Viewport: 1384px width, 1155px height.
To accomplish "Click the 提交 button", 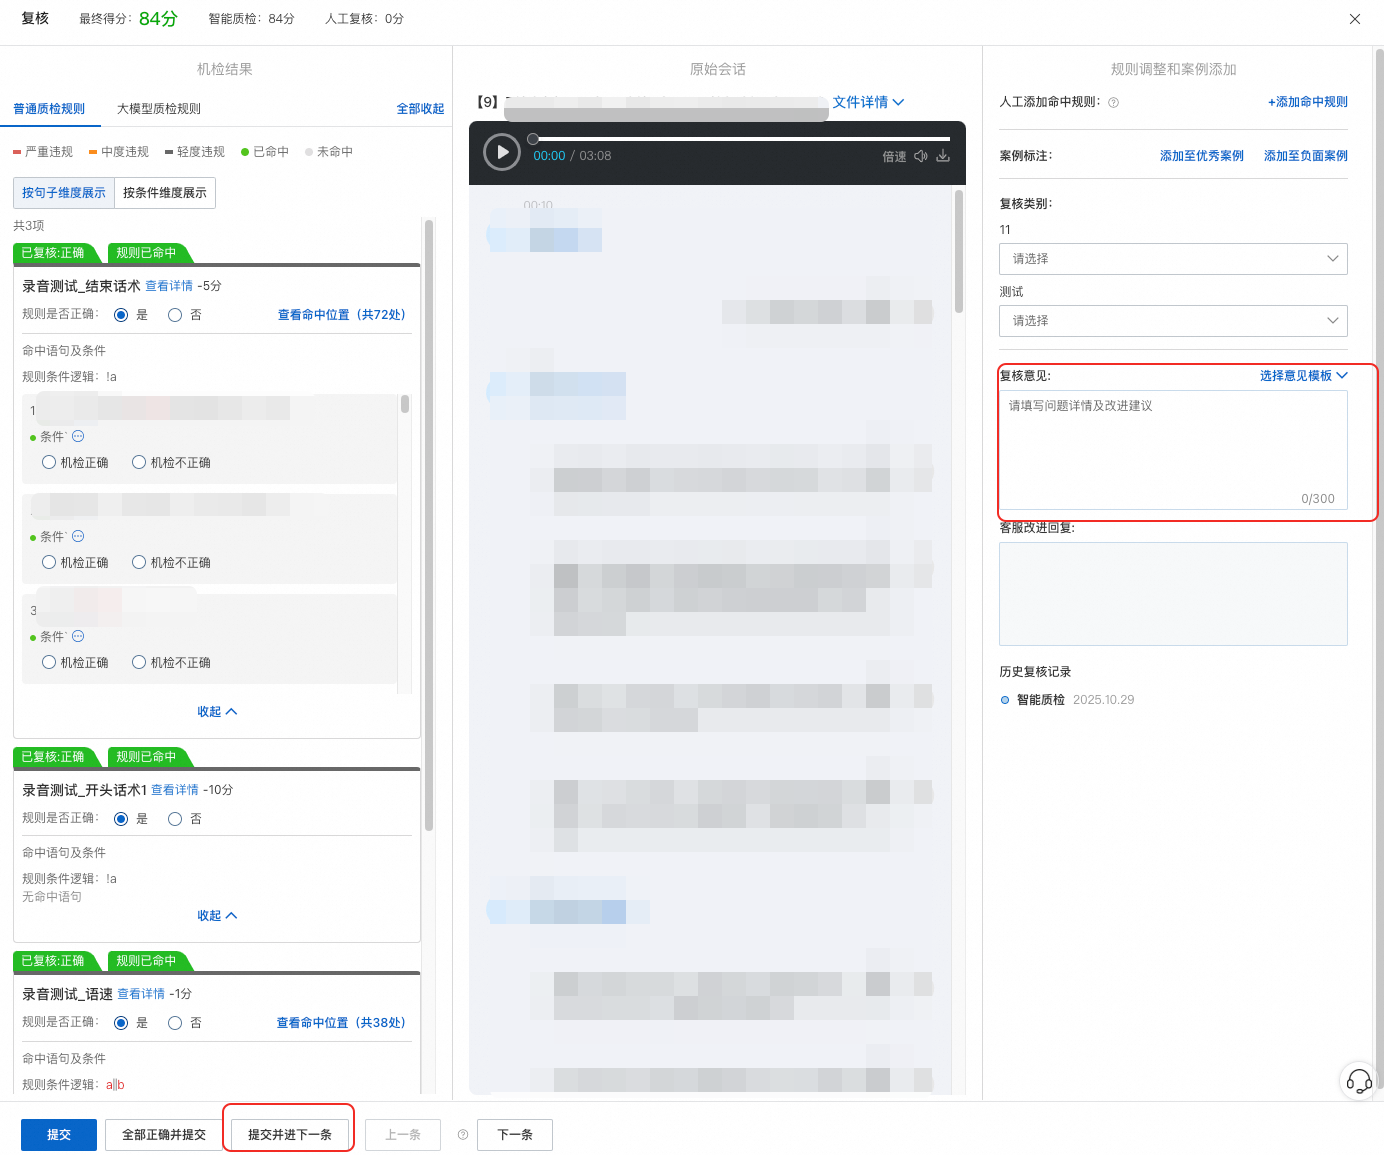I will (x=59, y=1135).
